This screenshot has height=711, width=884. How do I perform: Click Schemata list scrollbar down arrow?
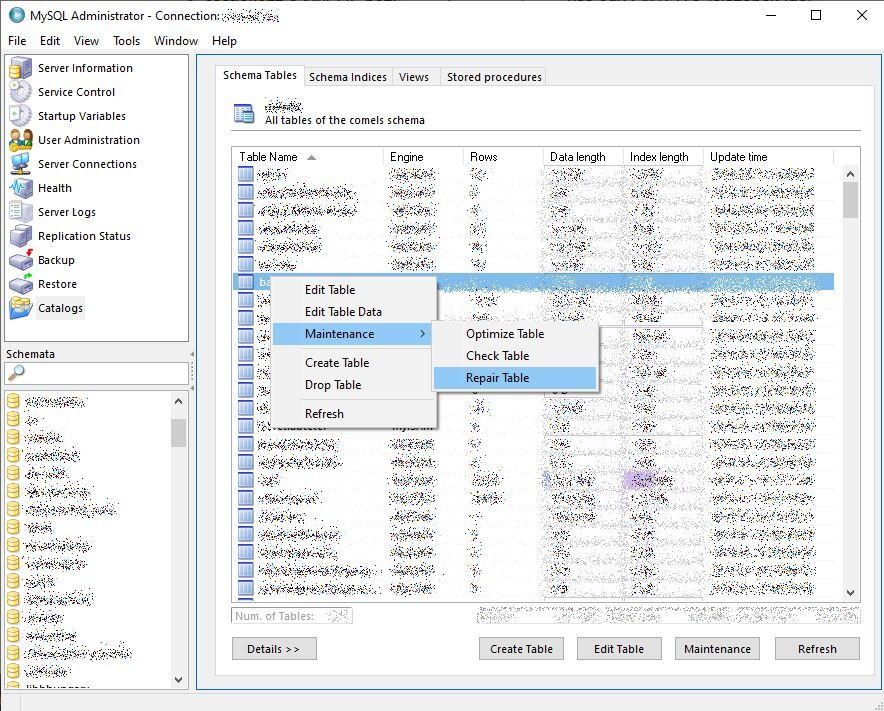(x=179, y=679)
